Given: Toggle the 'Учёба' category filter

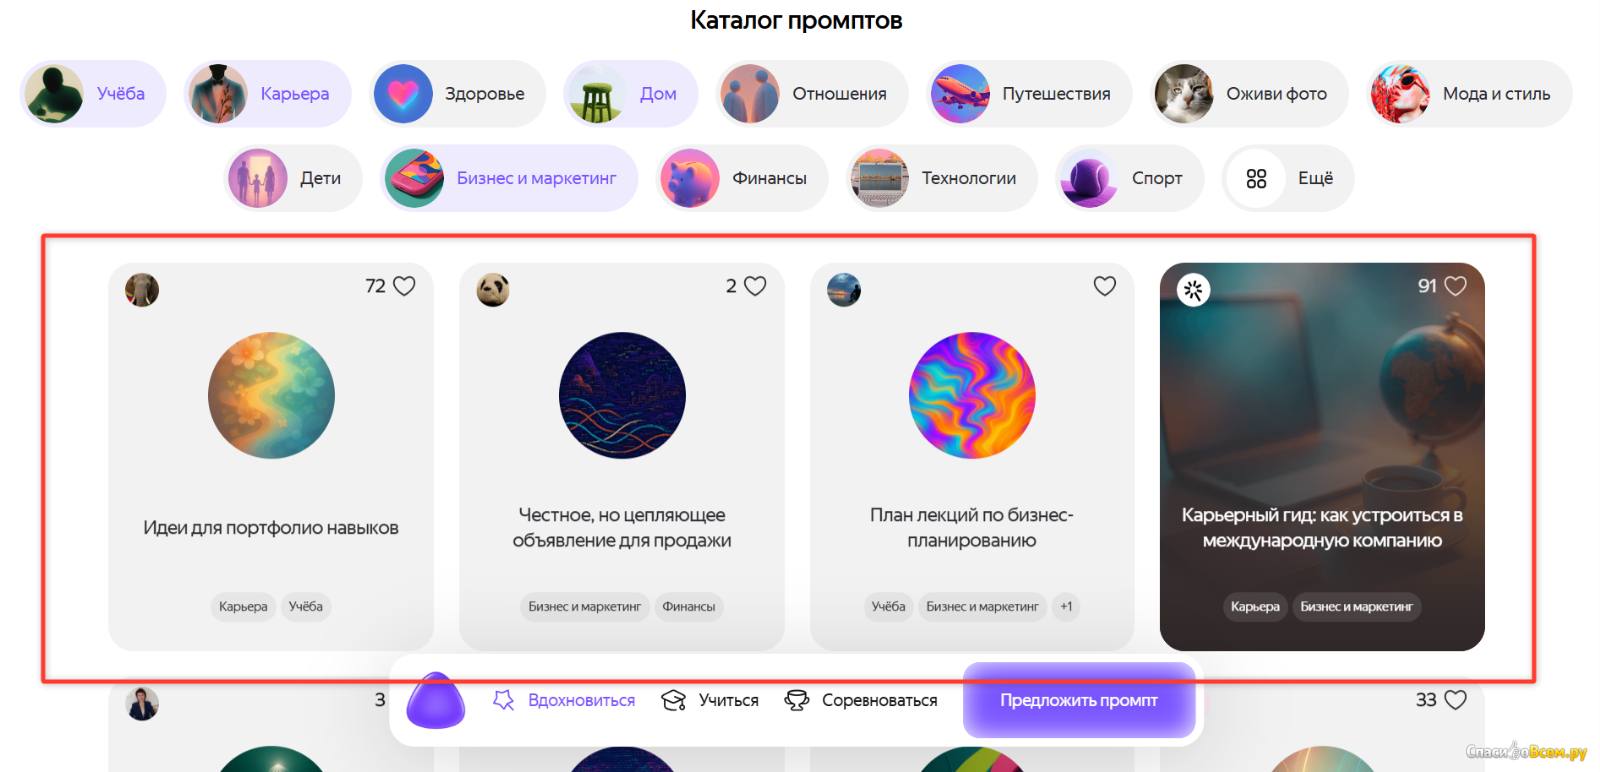Looking at the screenshot, I should pos(92,94).
